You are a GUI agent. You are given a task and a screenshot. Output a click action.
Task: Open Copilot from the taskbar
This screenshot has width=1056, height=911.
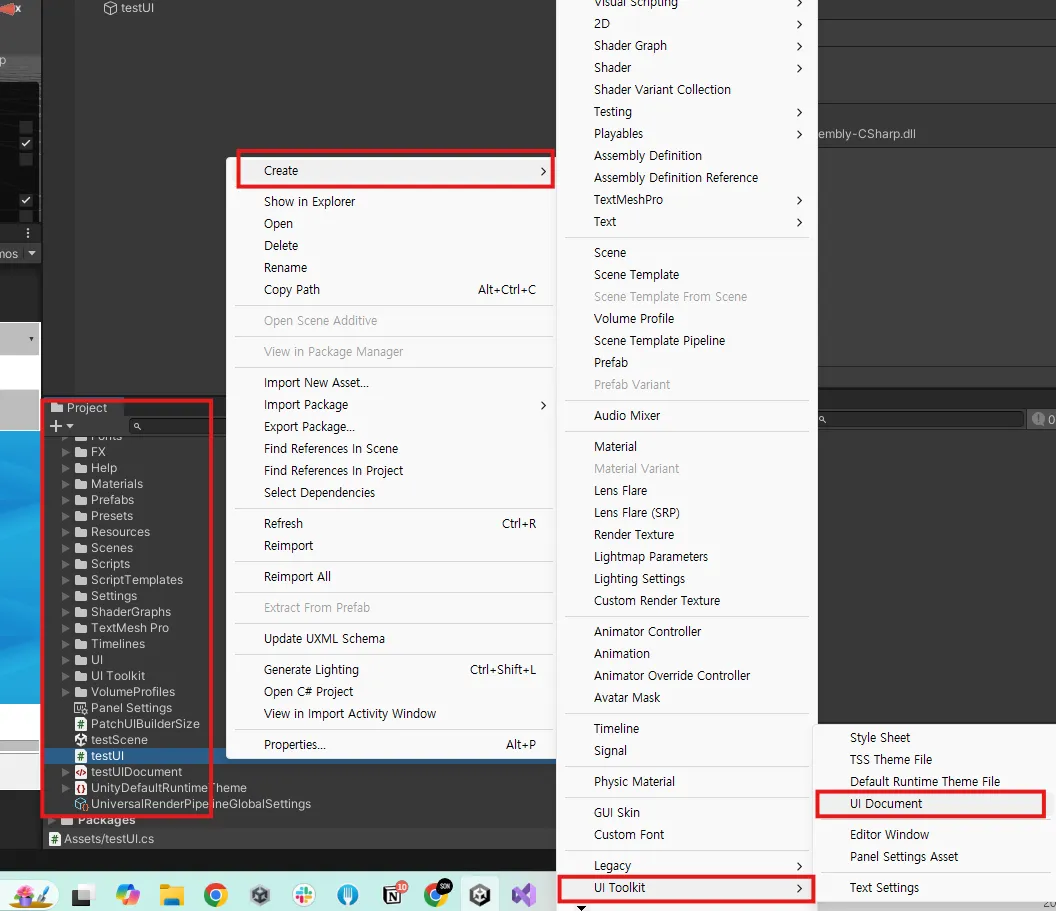(x=127, y=895)
